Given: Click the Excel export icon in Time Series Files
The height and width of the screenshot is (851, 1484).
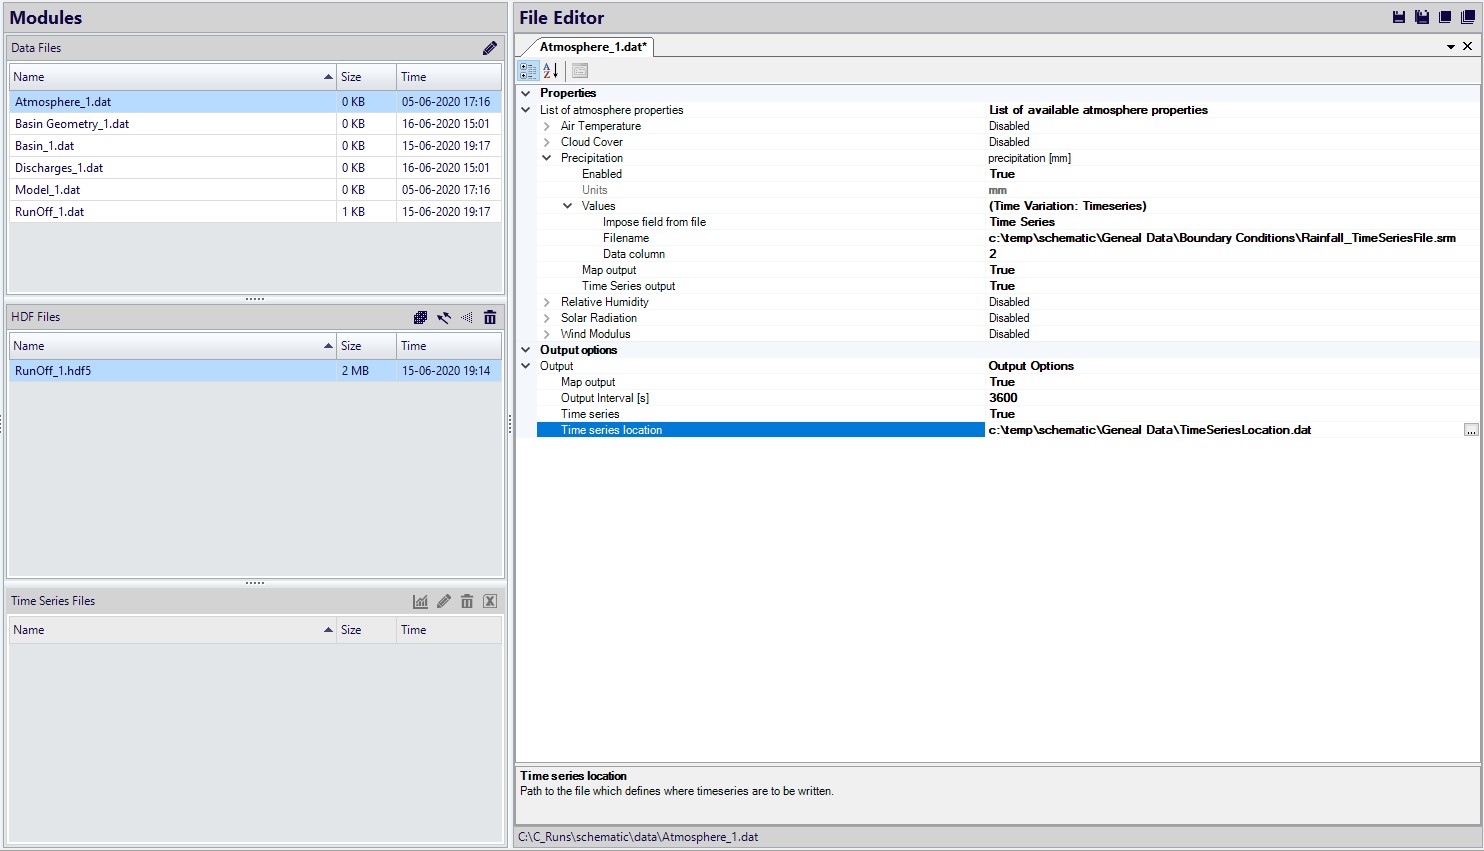Looking at the screenshot, I should (490, 601).
